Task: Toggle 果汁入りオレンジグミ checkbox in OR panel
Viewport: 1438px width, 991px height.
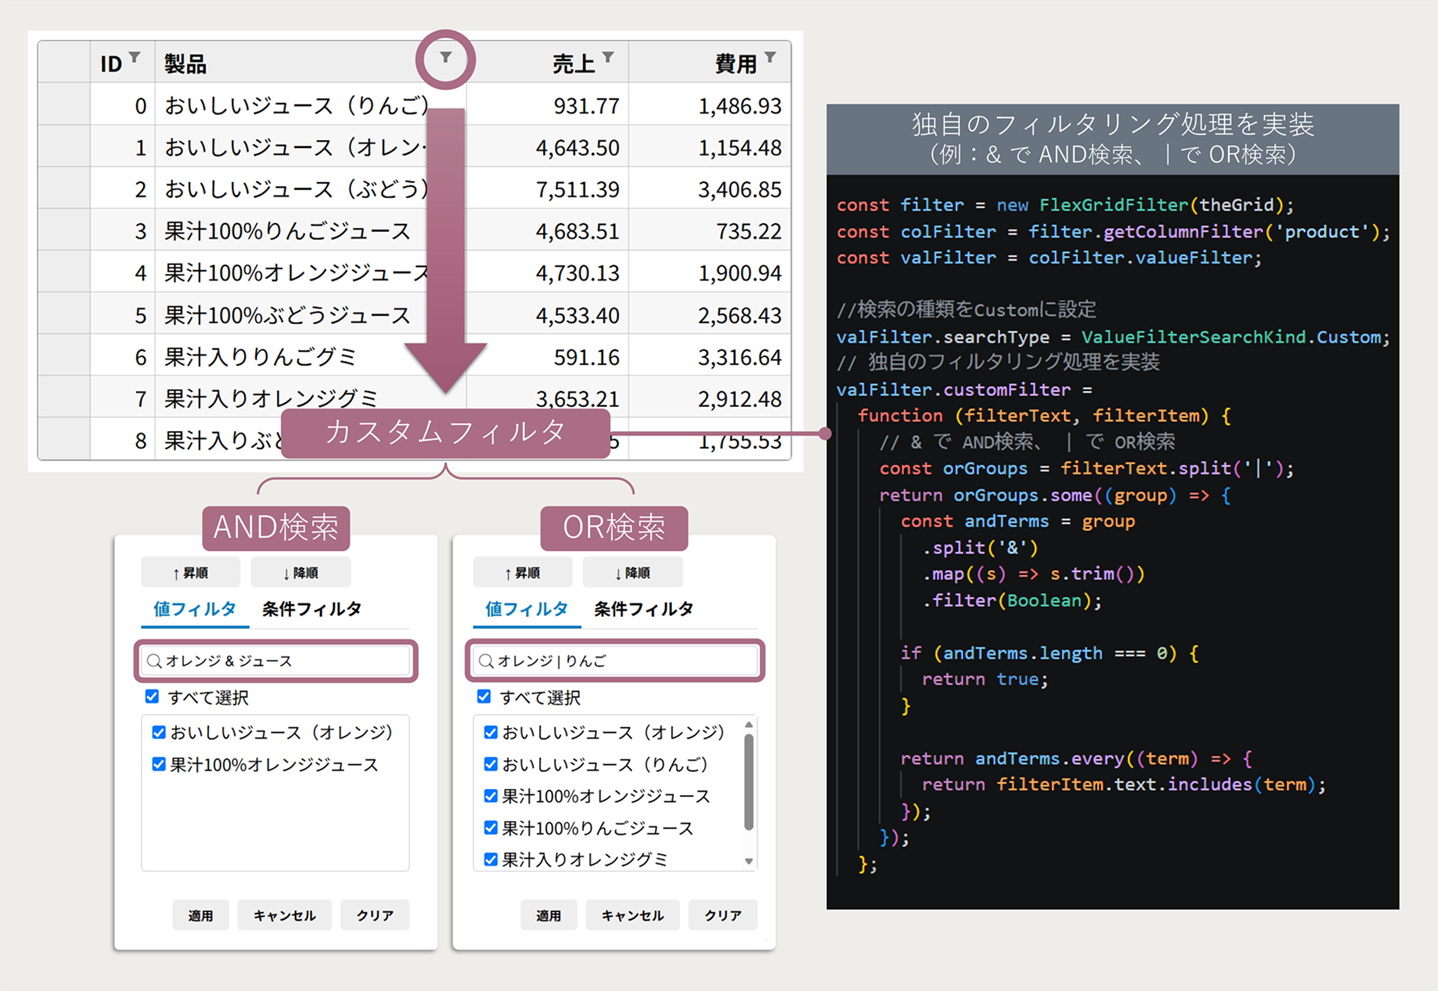Action: click(x=491, y=859)
